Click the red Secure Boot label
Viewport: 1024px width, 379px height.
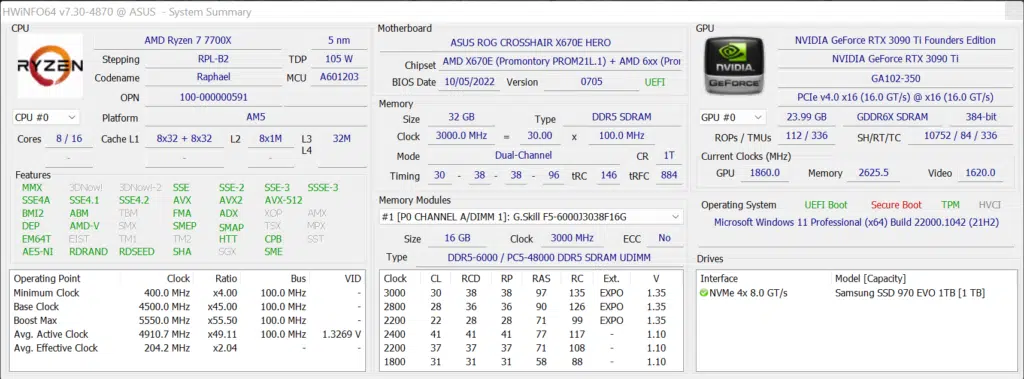point(896,205)
